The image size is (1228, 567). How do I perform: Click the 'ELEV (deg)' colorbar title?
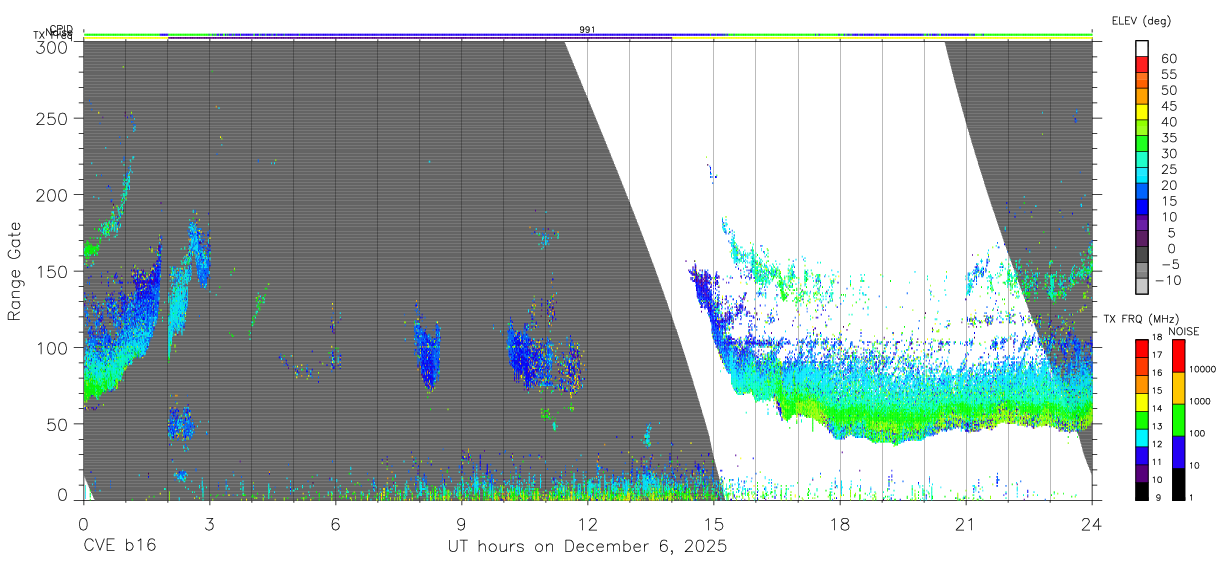click(1141, 21)
